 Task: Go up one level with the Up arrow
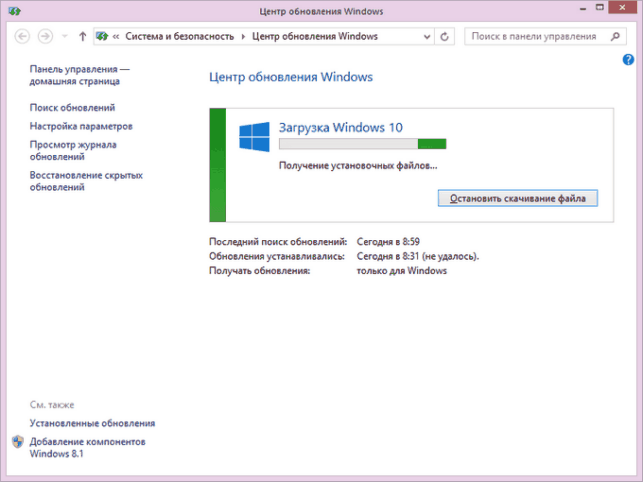click(82, 37)
